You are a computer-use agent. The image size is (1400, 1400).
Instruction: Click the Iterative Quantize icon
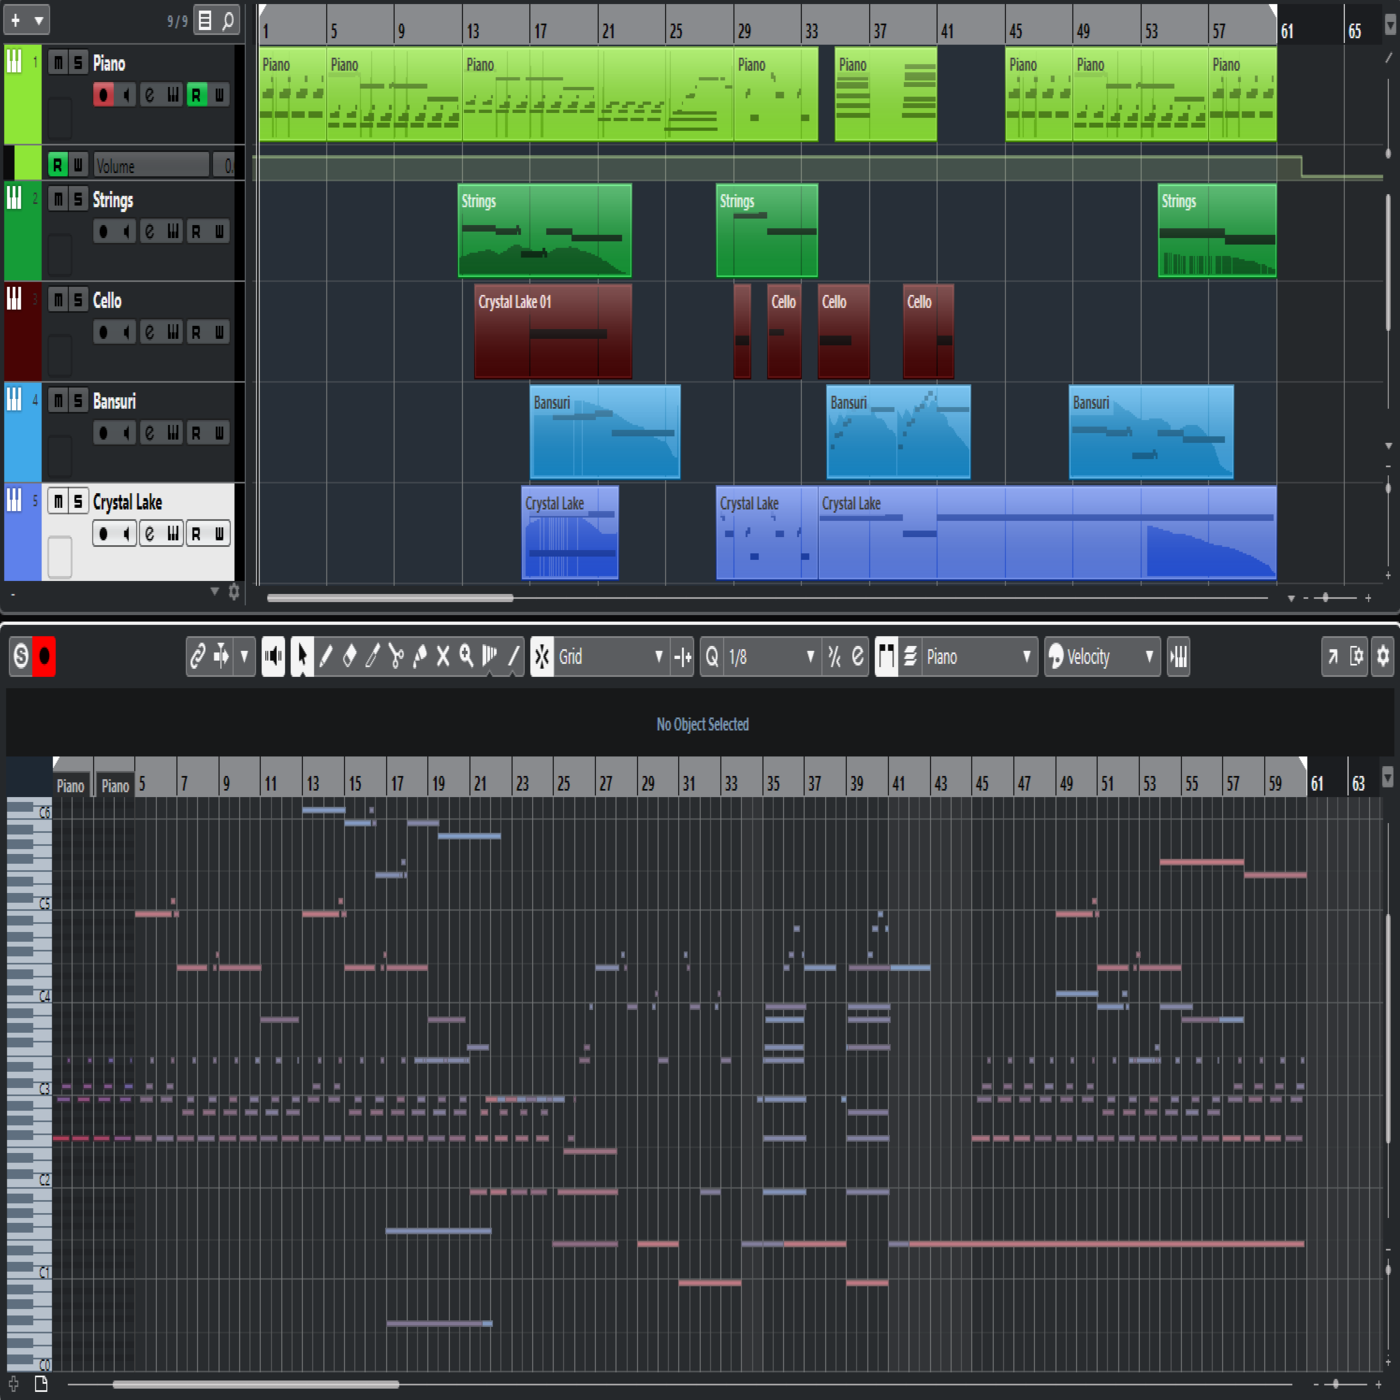834,657
